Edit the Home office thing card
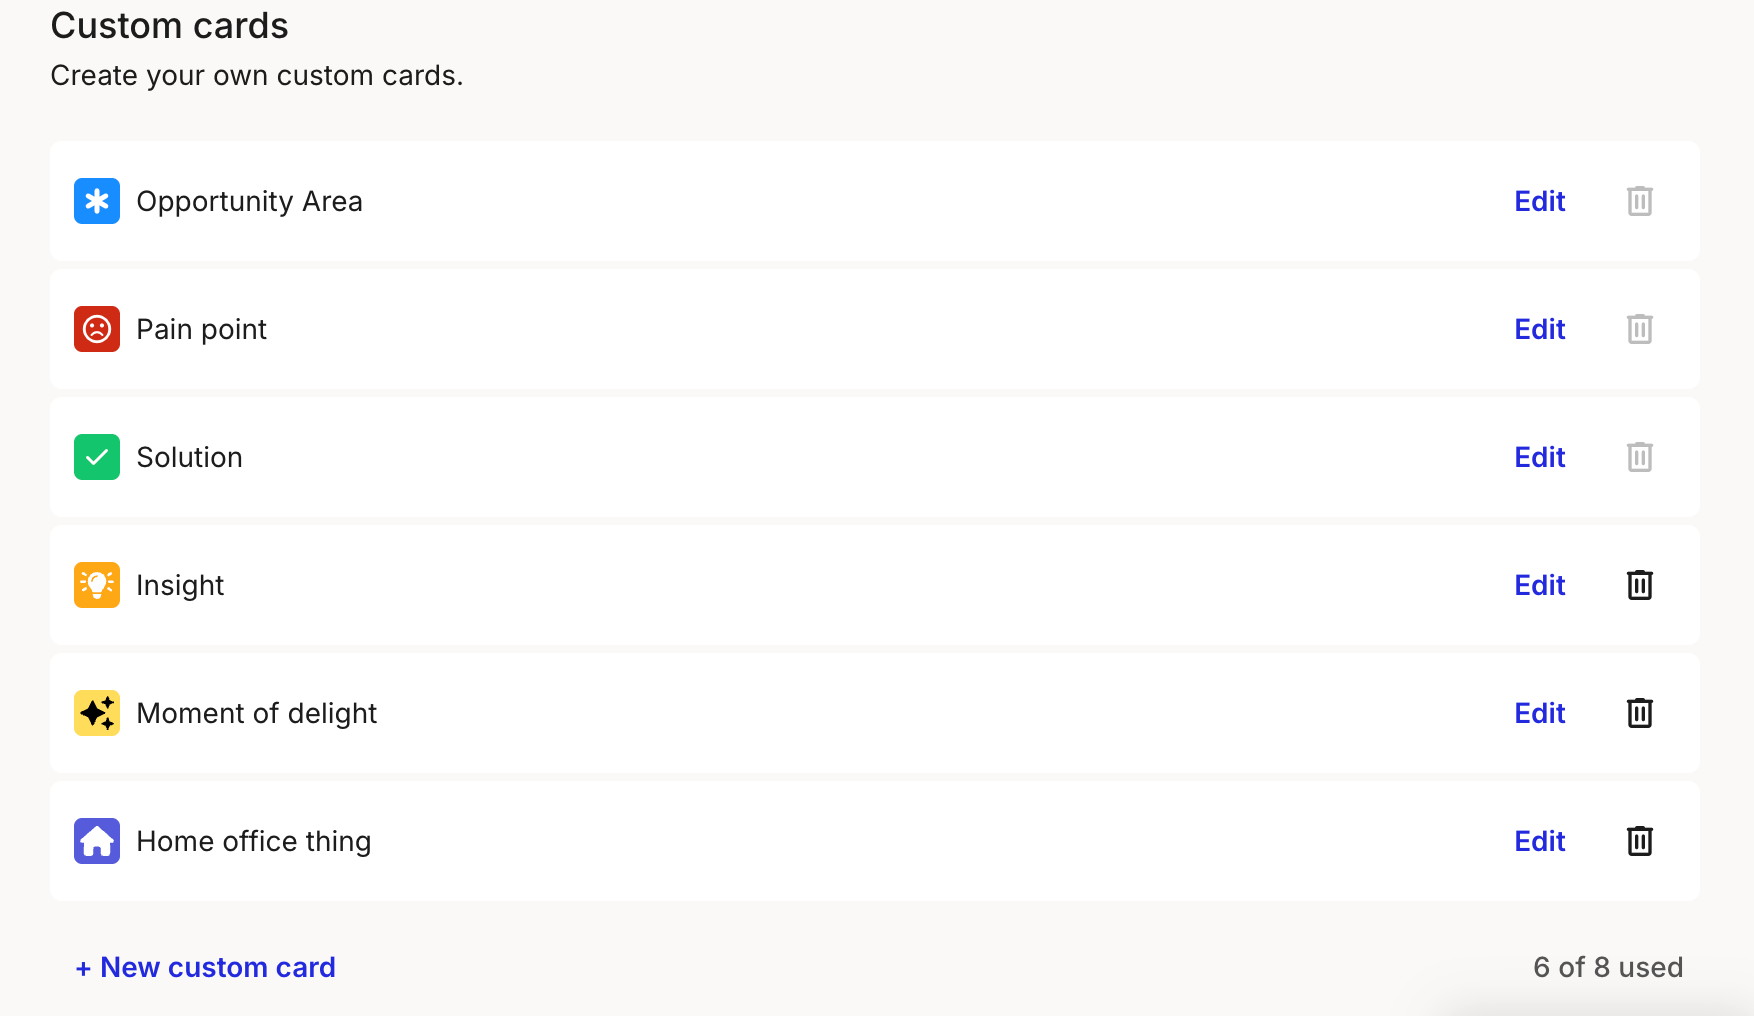The image size is (1754, 1016). pos(1539,841)
